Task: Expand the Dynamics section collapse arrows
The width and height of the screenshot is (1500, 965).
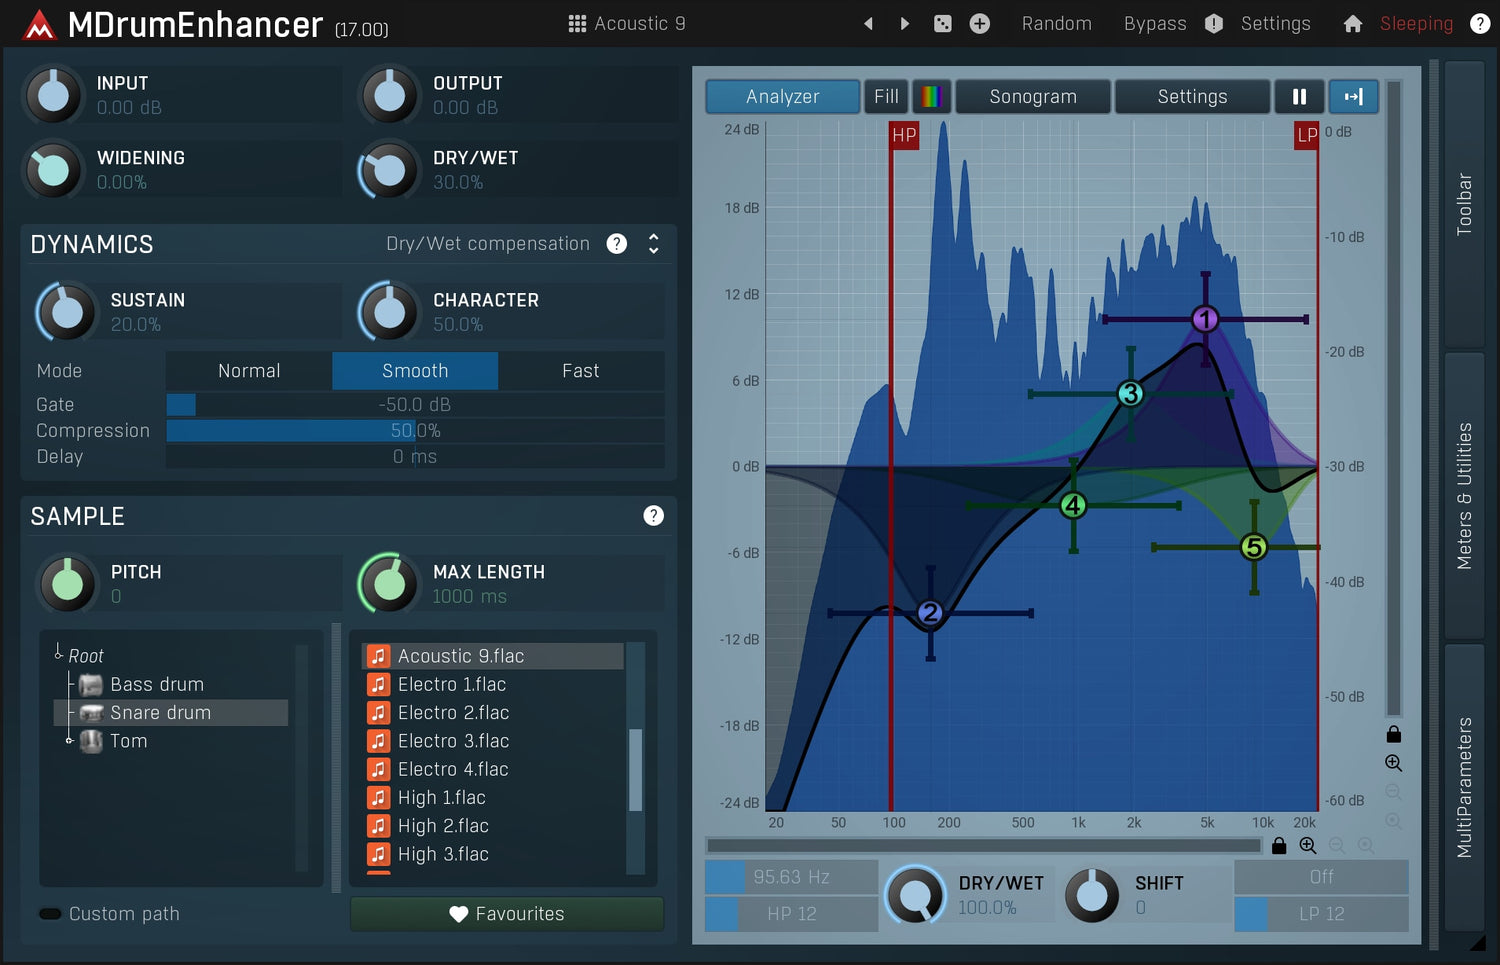Action: click(653, 244)
